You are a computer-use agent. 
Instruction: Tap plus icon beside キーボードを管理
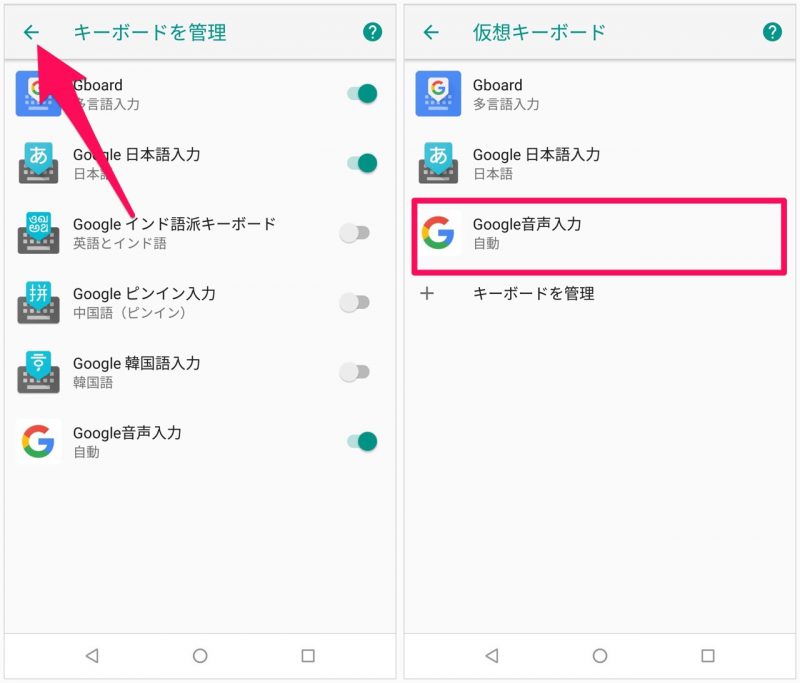click(427, 293)
